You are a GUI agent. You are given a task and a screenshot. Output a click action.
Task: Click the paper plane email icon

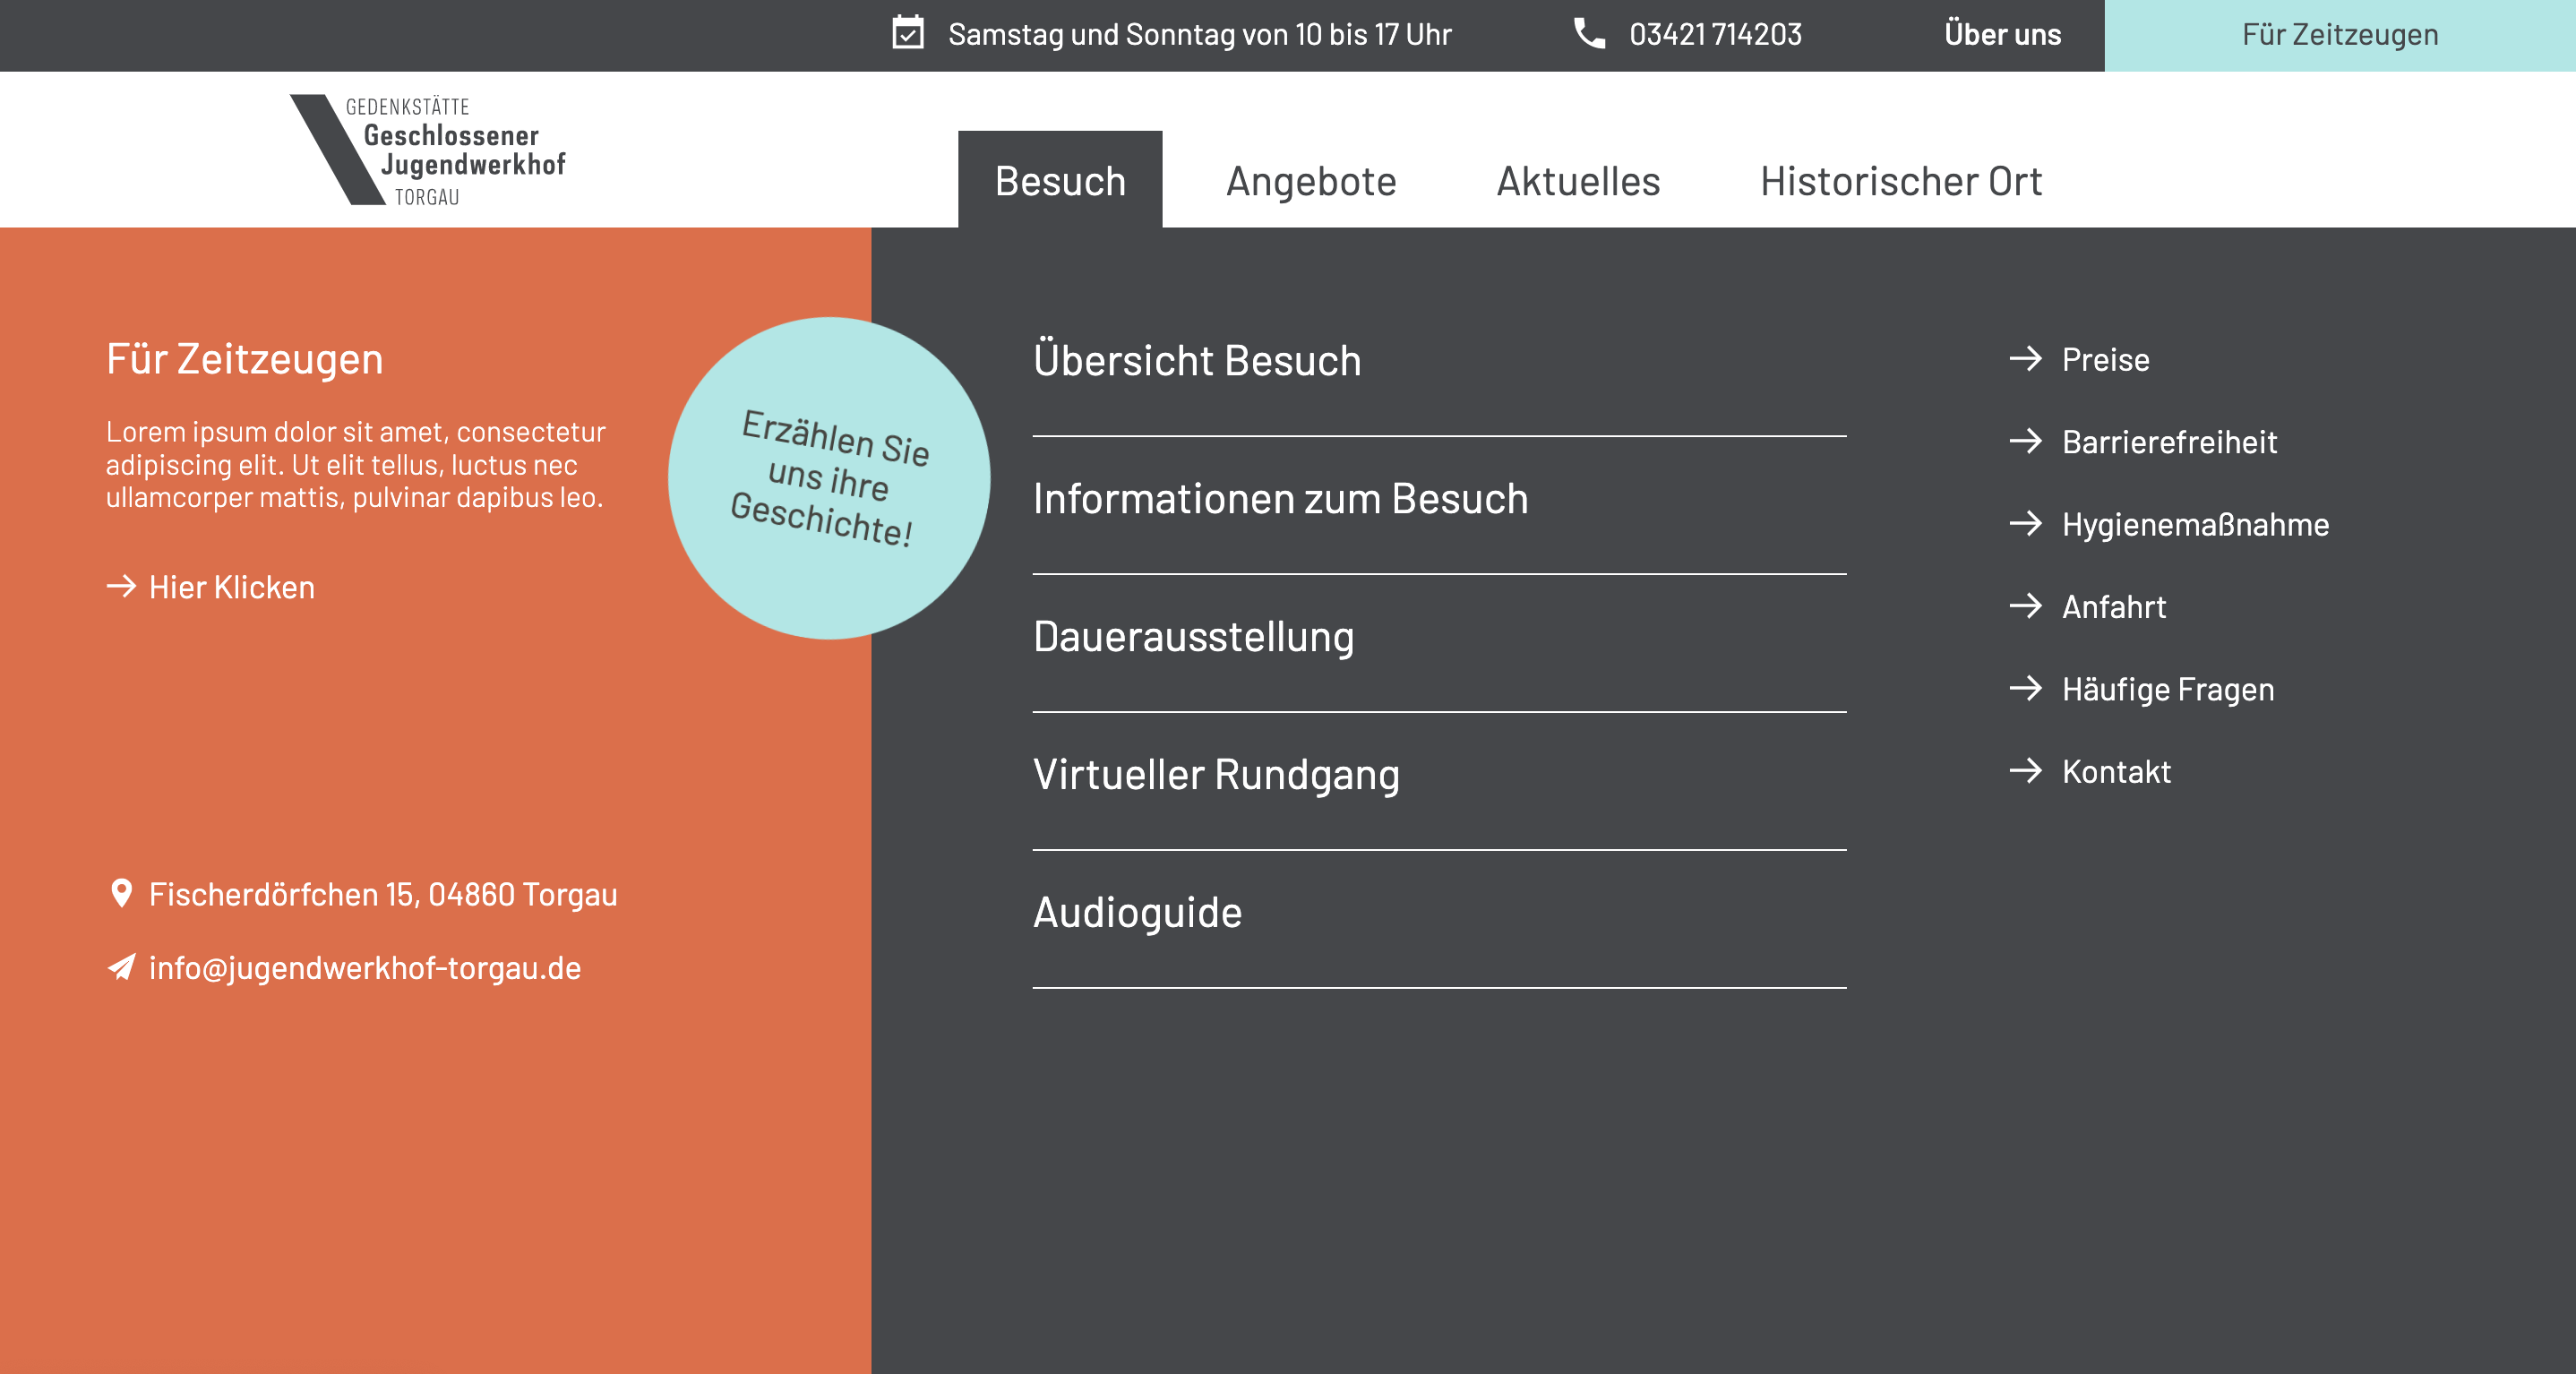pyautogui.click(x=121, y=967)
